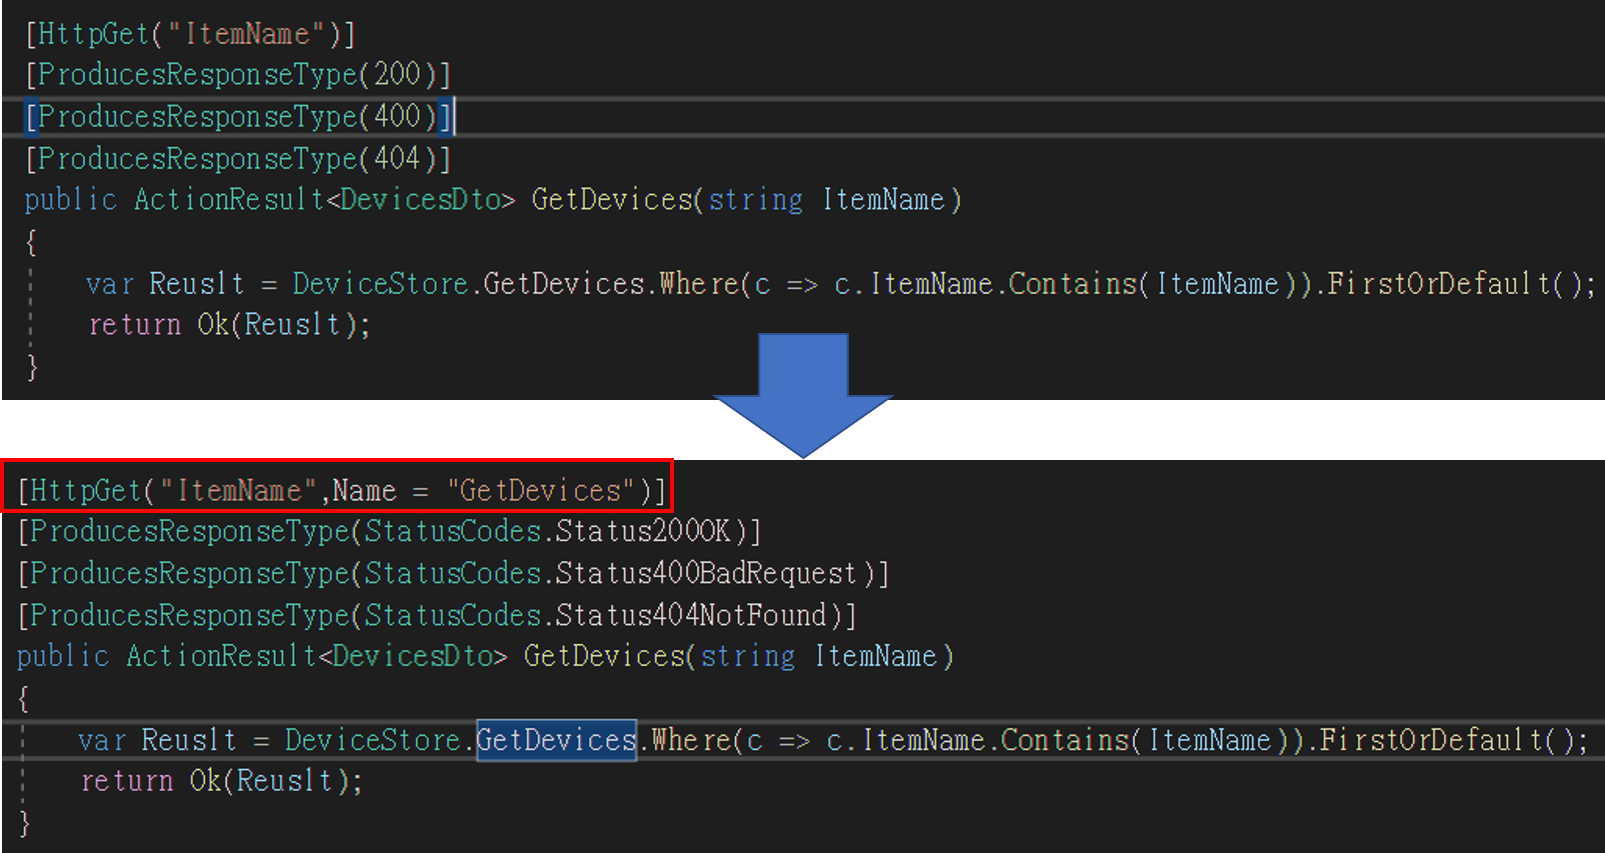Click the public keyword in the lower block

coord(63,656)
